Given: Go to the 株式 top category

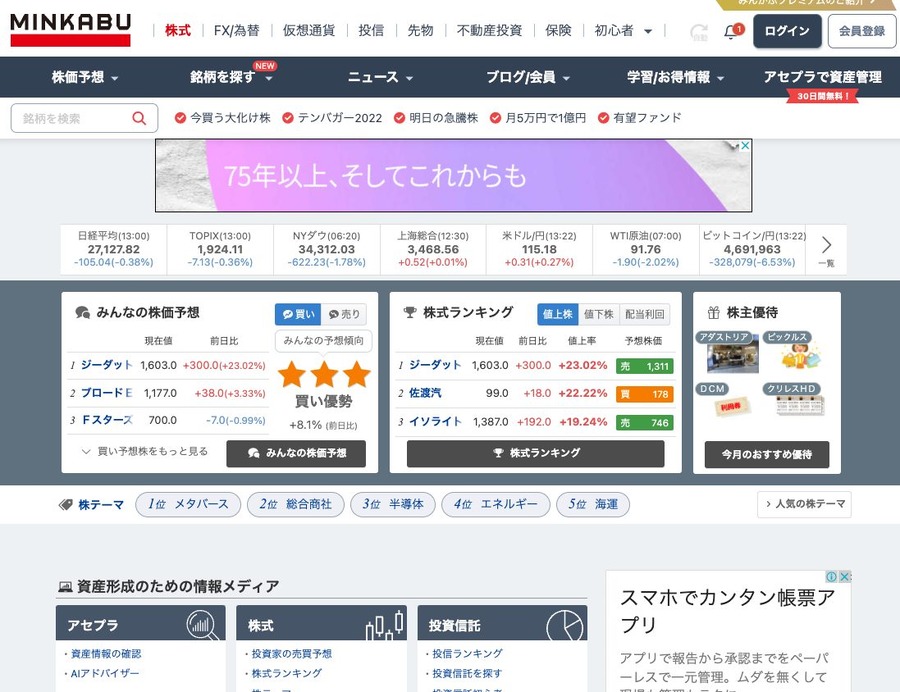Looking at the screenshot, I should point(177,30).
